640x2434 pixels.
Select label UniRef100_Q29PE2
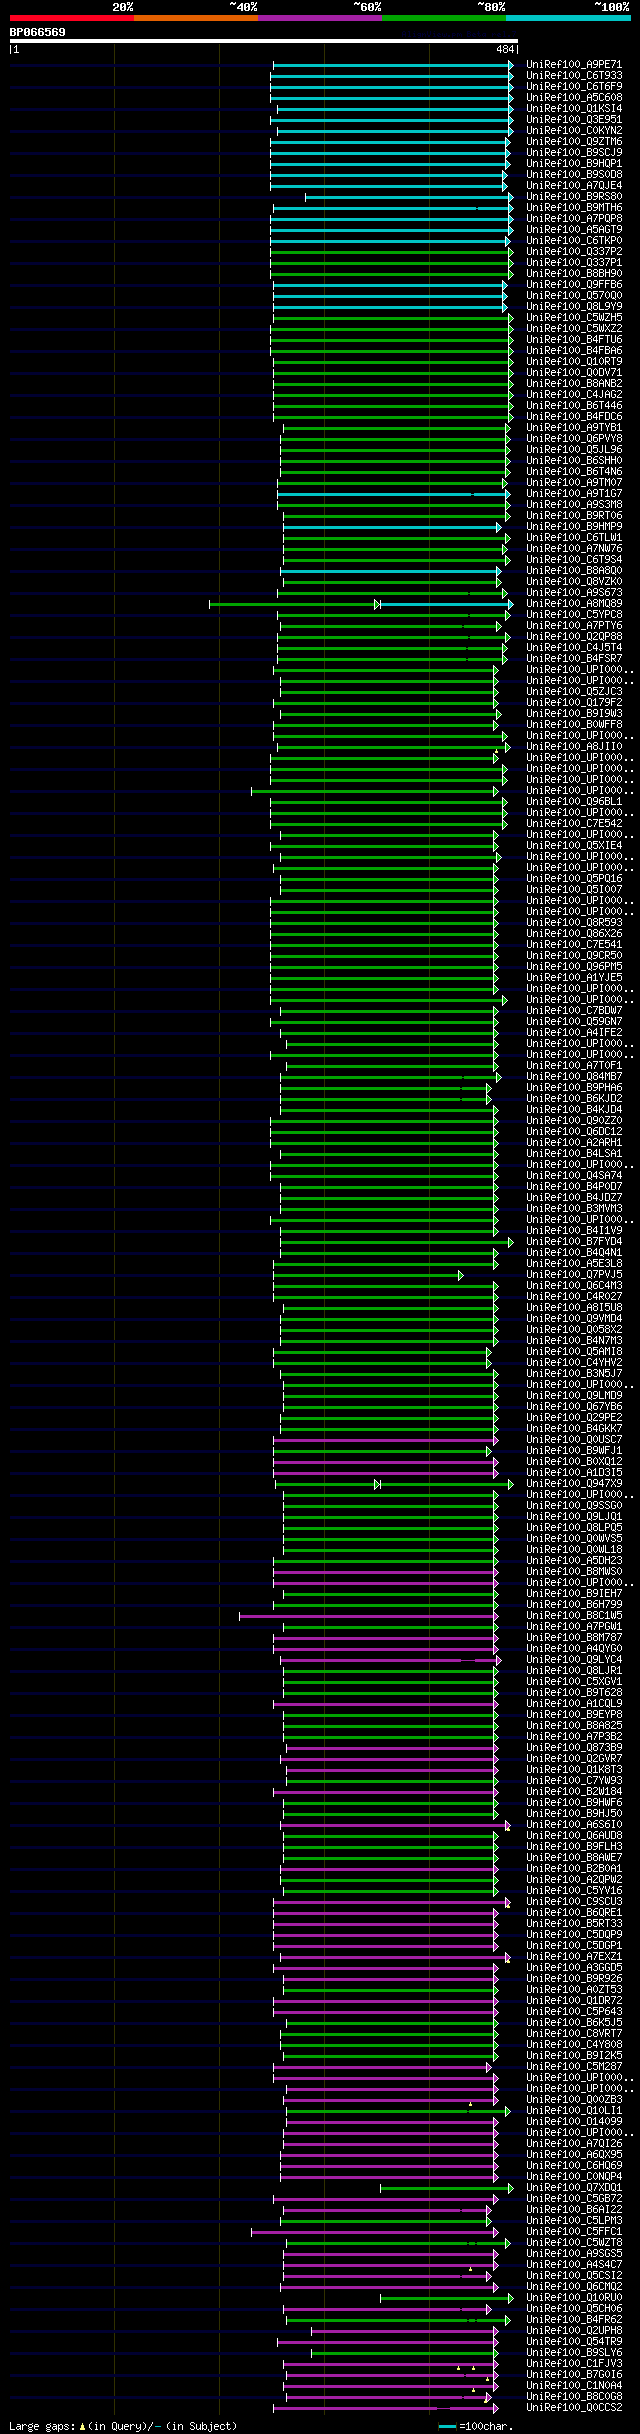tap(574, 1417)
